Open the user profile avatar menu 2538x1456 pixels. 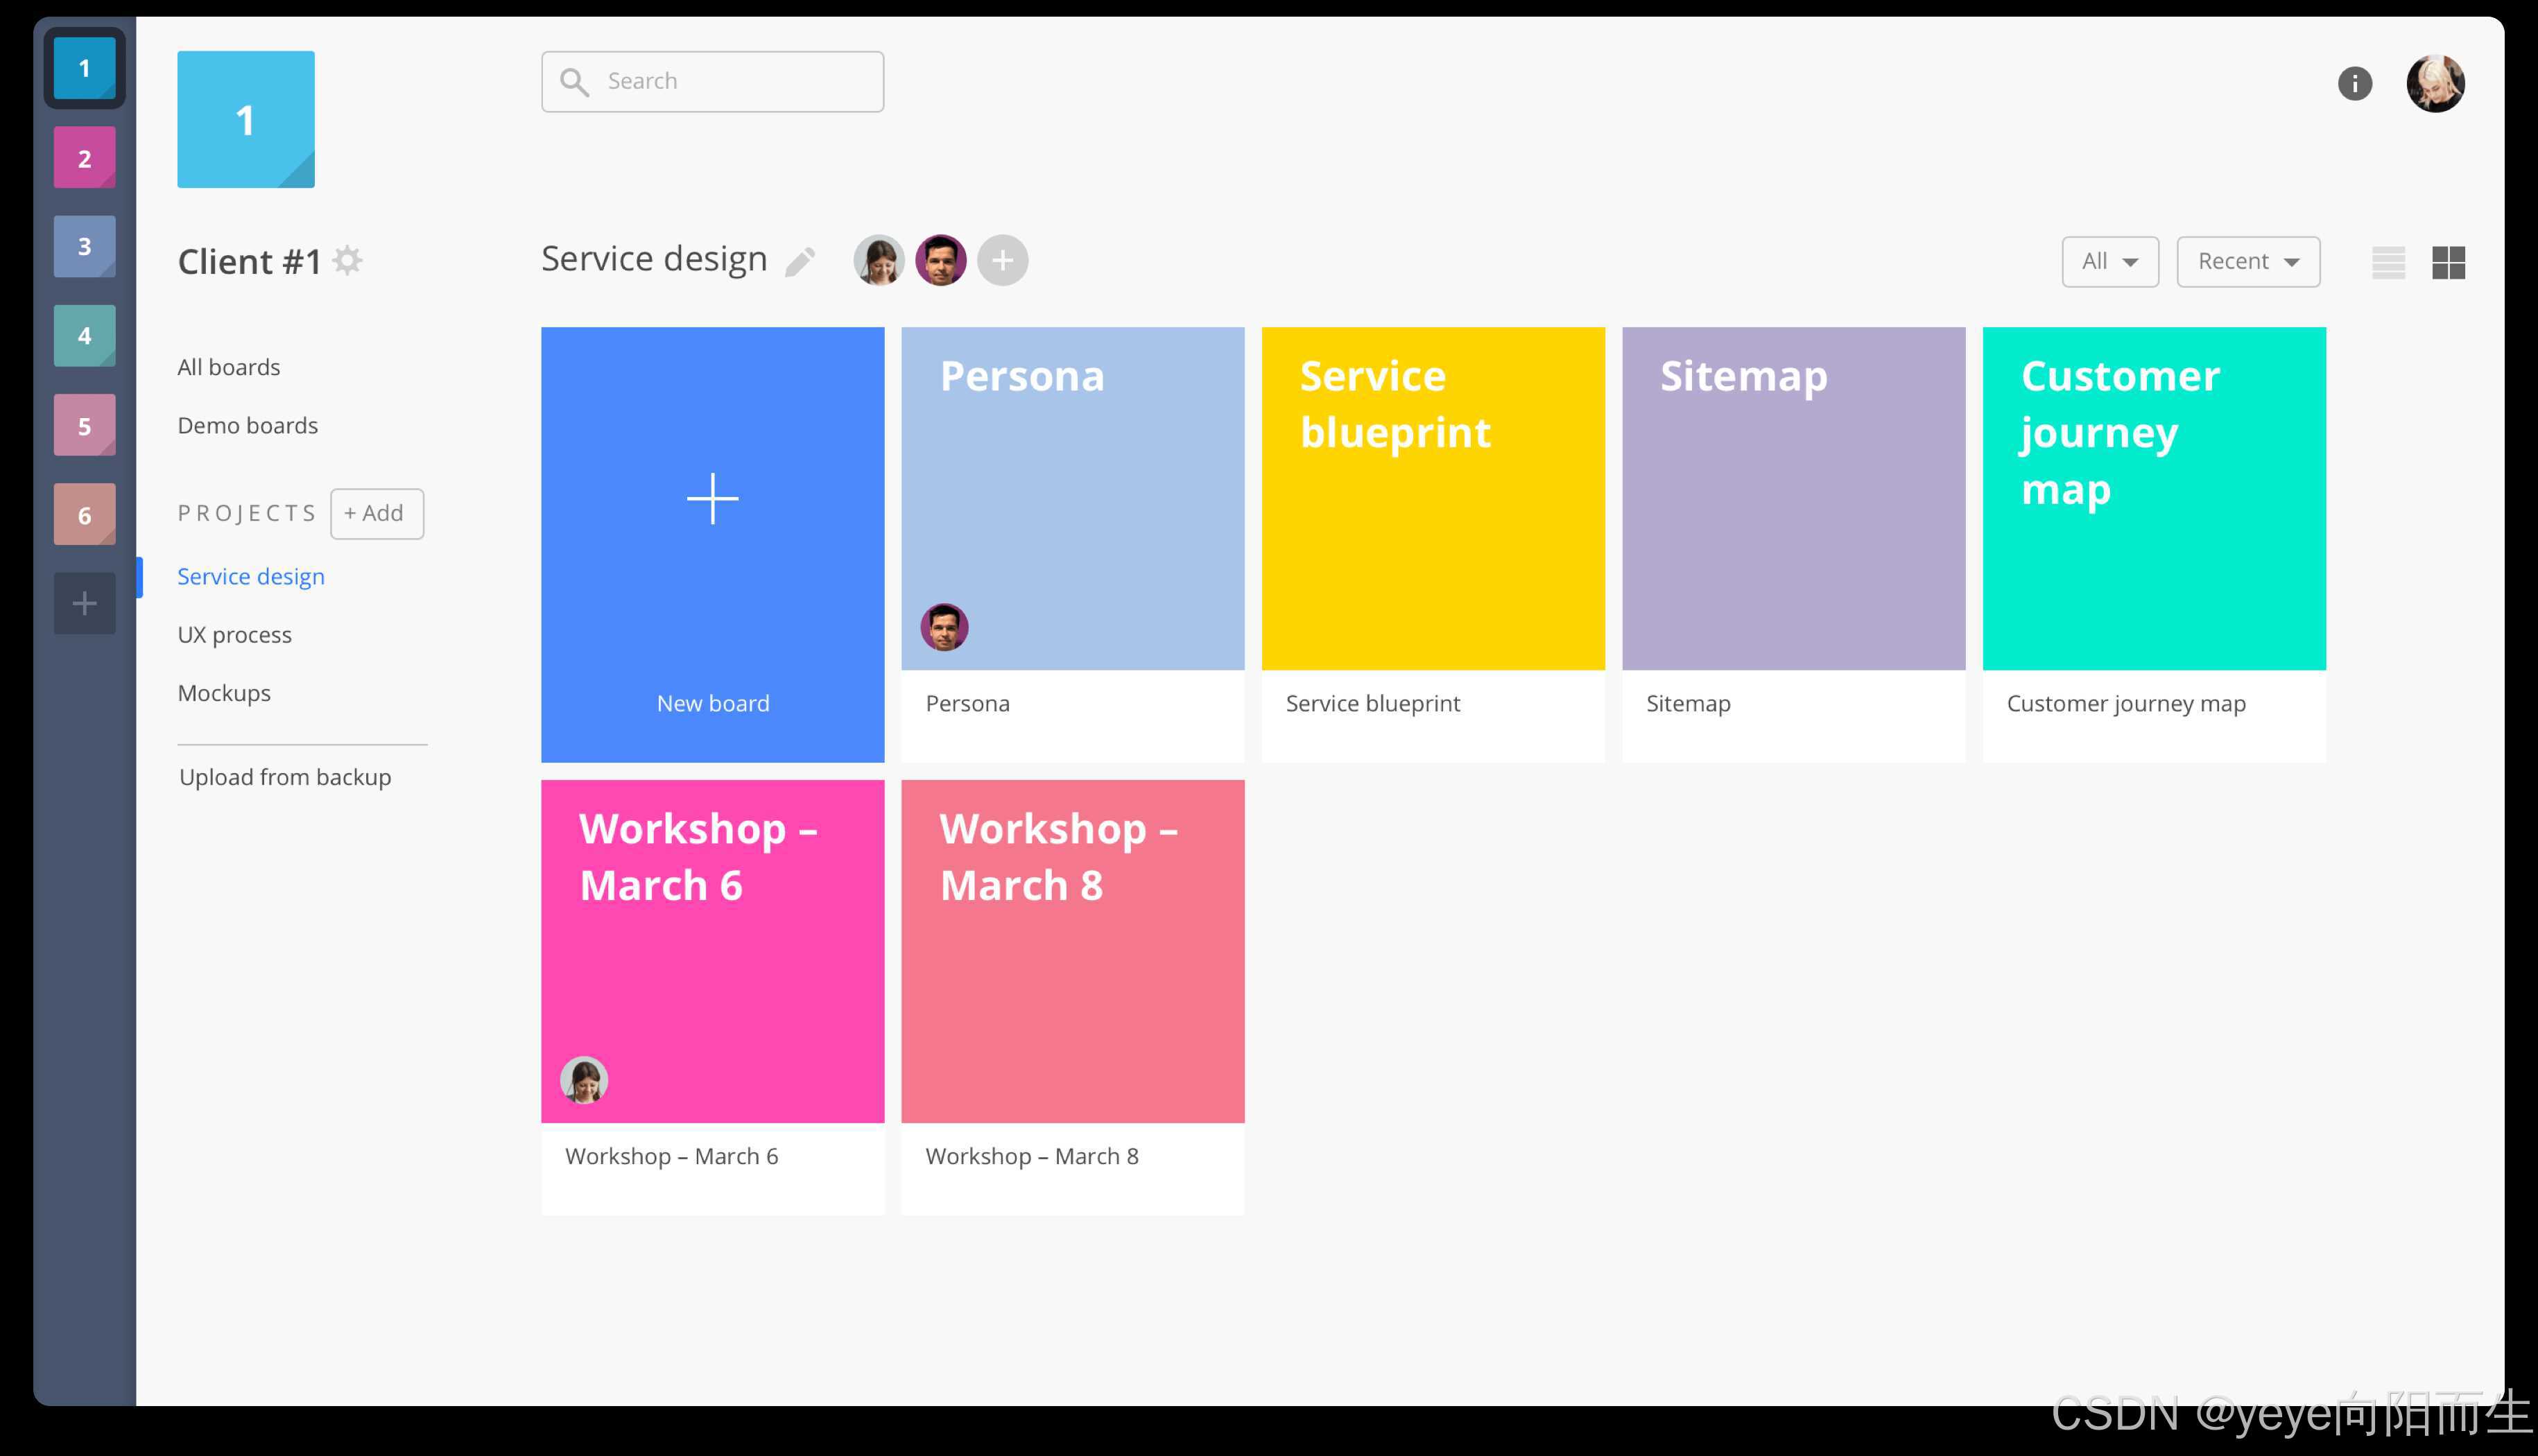pos(2435,83)
